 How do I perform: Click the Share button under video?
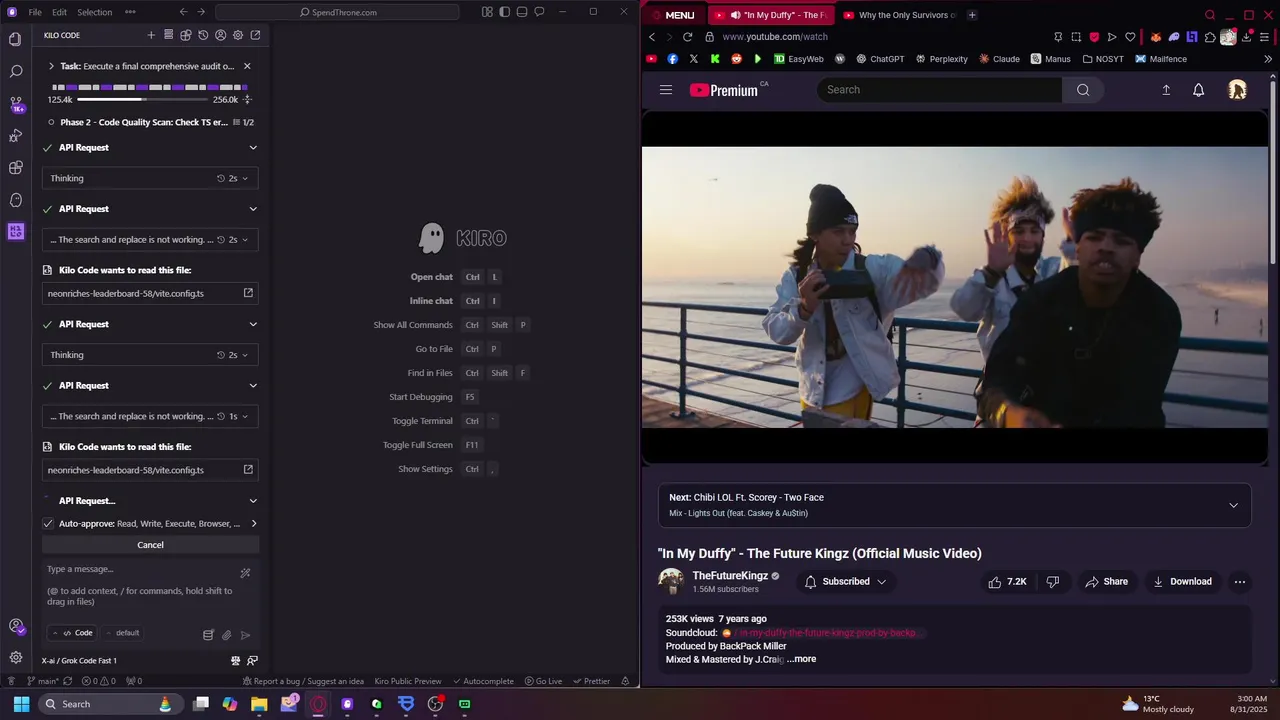[1106, 582]
